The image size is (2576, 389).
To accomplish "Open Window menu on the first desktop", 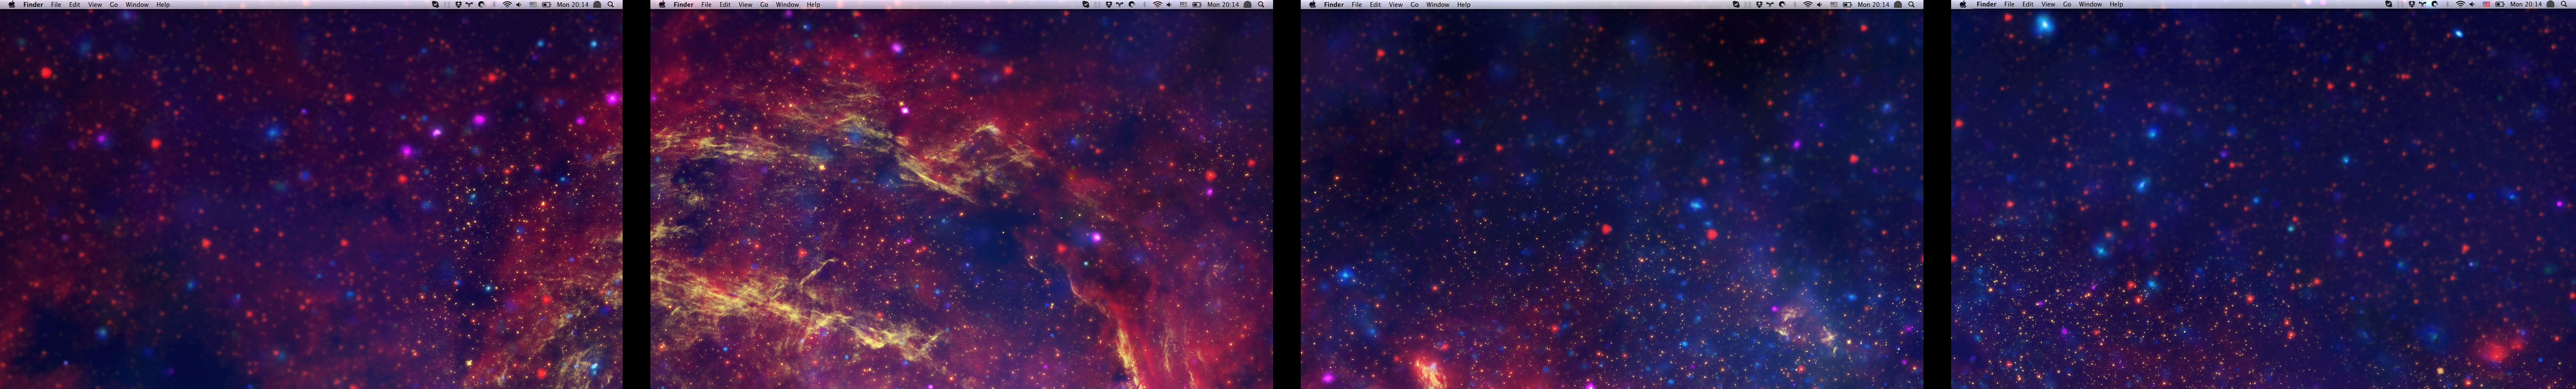I will coord(137,5).
